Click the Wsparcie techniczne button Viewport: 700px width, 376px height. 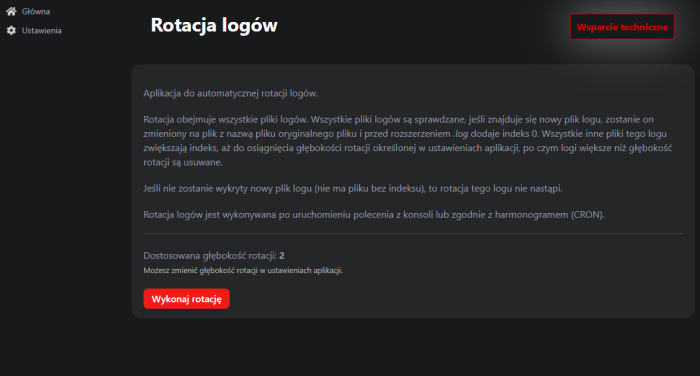[x=622, y=27]
